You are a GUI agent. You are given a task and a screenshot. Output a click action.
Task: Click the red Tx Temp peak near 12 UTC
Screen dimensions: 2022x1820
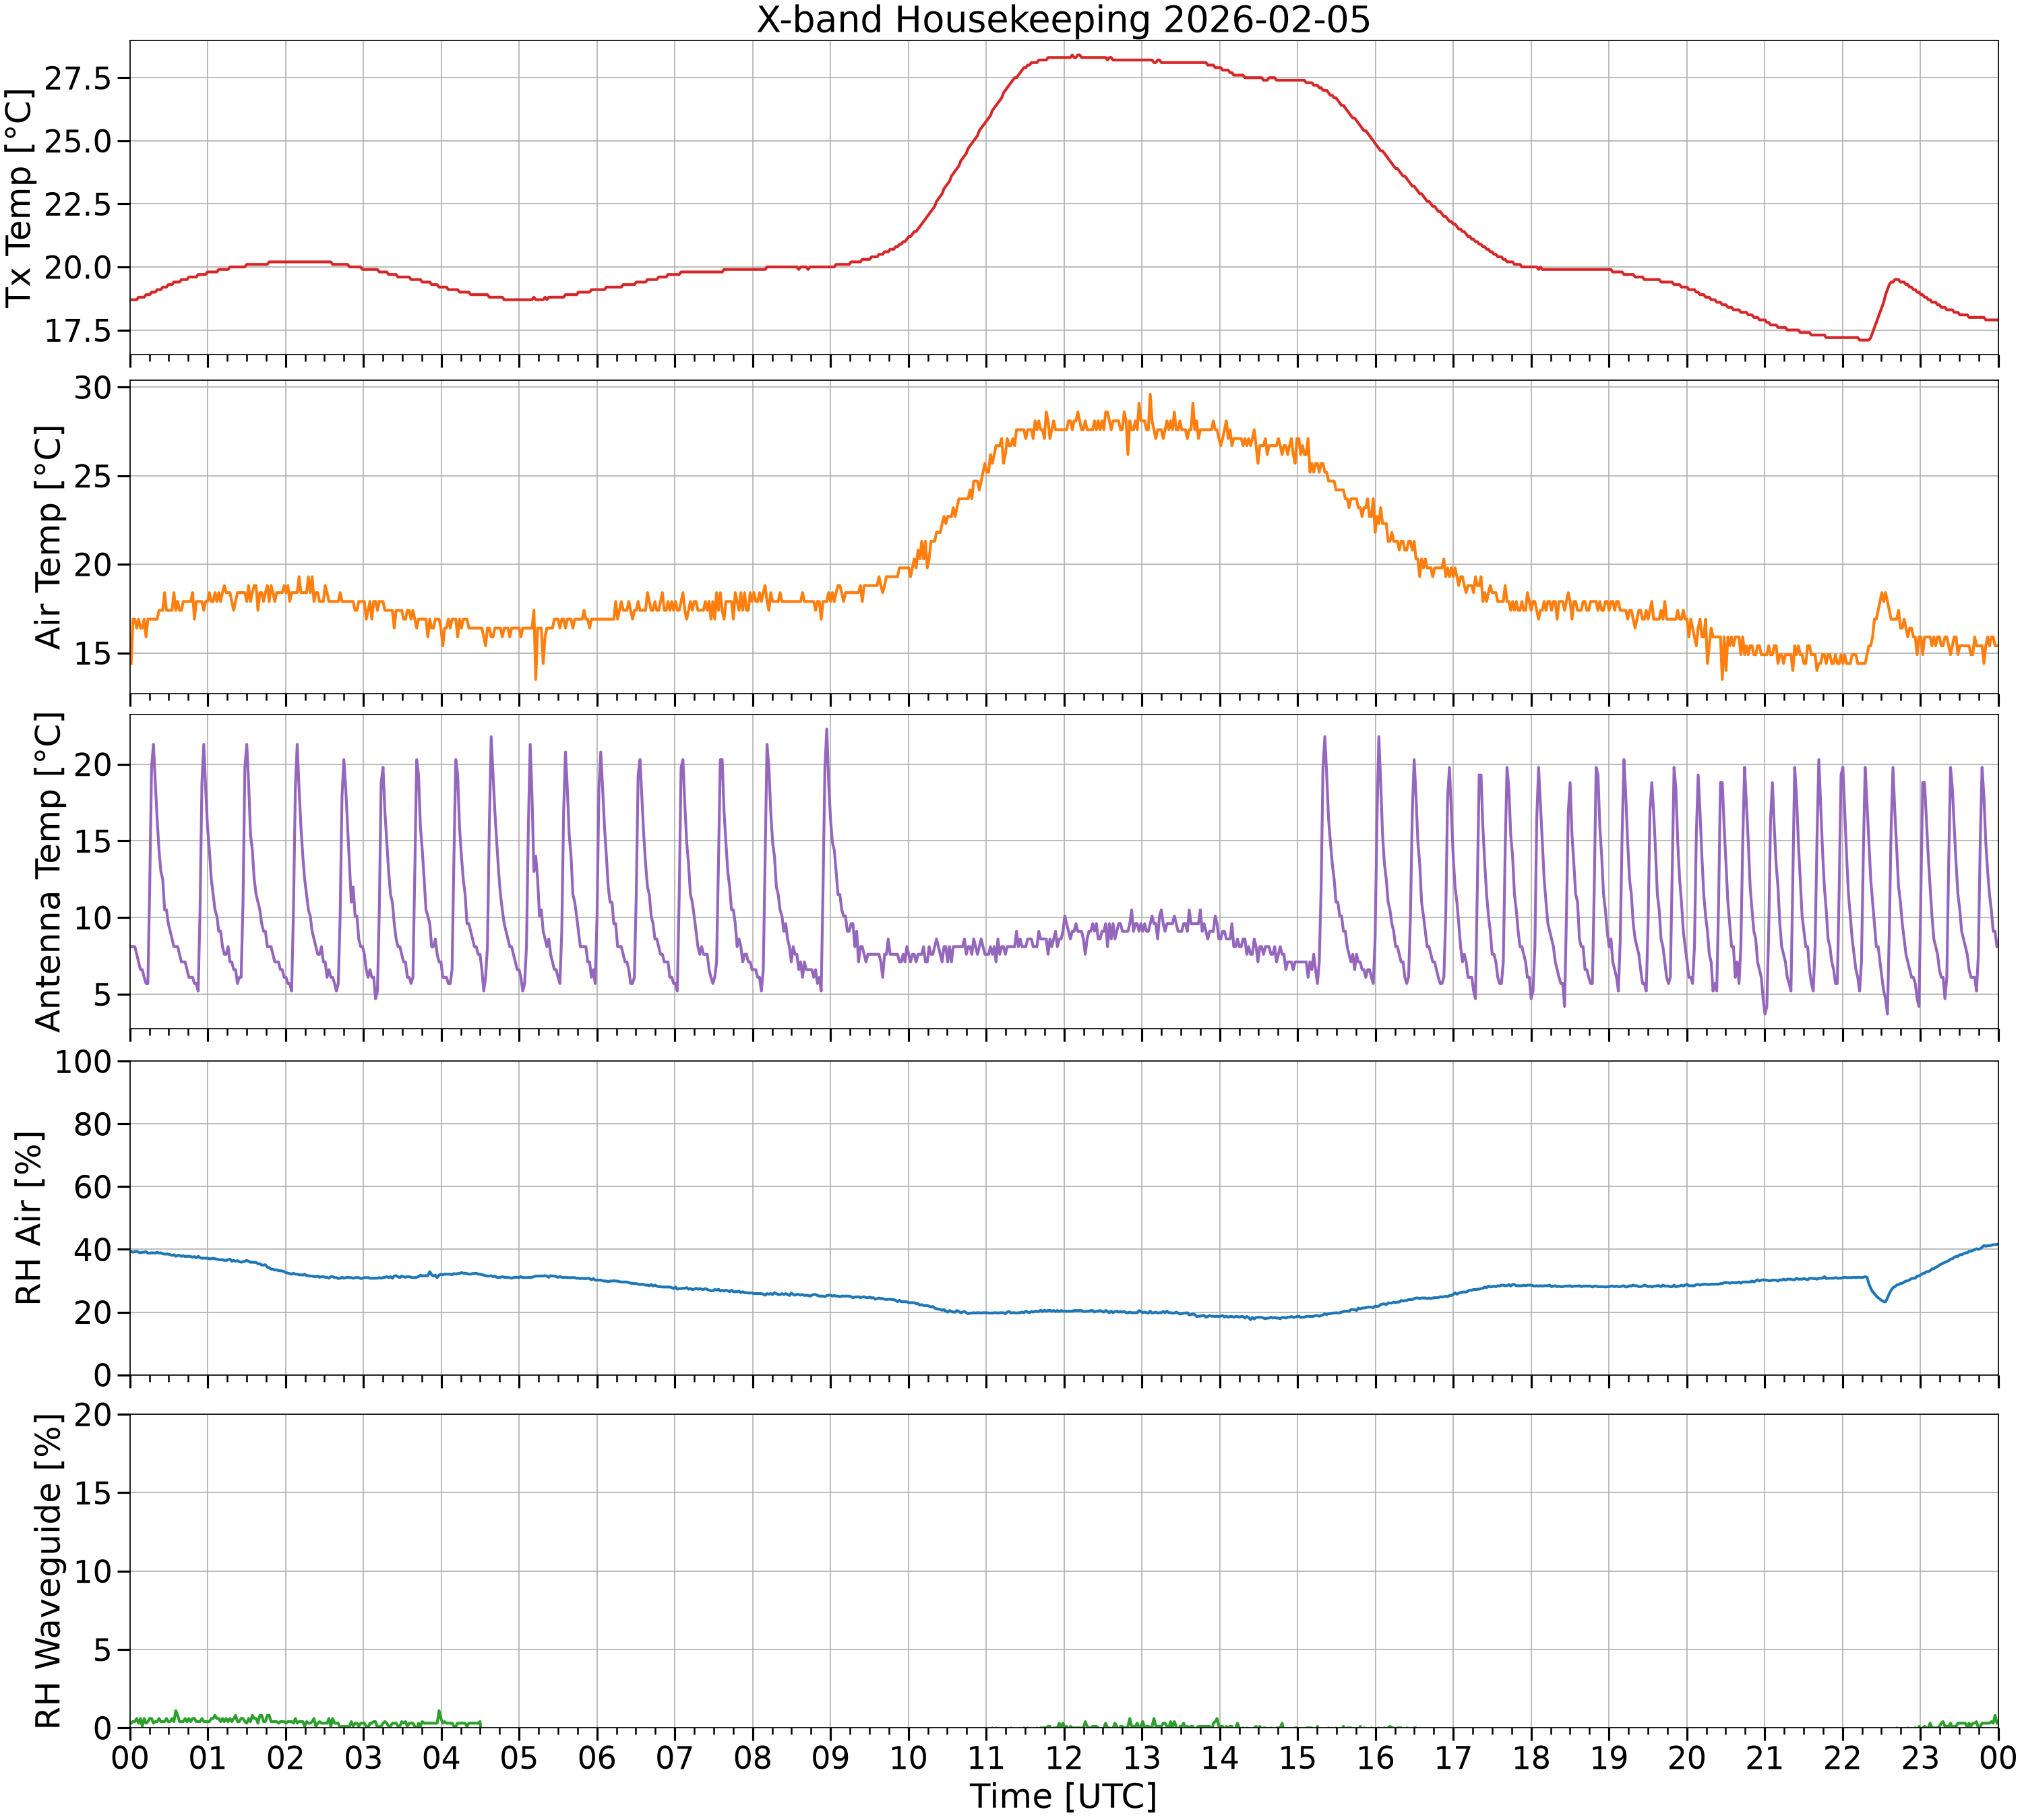(1076, 56)
